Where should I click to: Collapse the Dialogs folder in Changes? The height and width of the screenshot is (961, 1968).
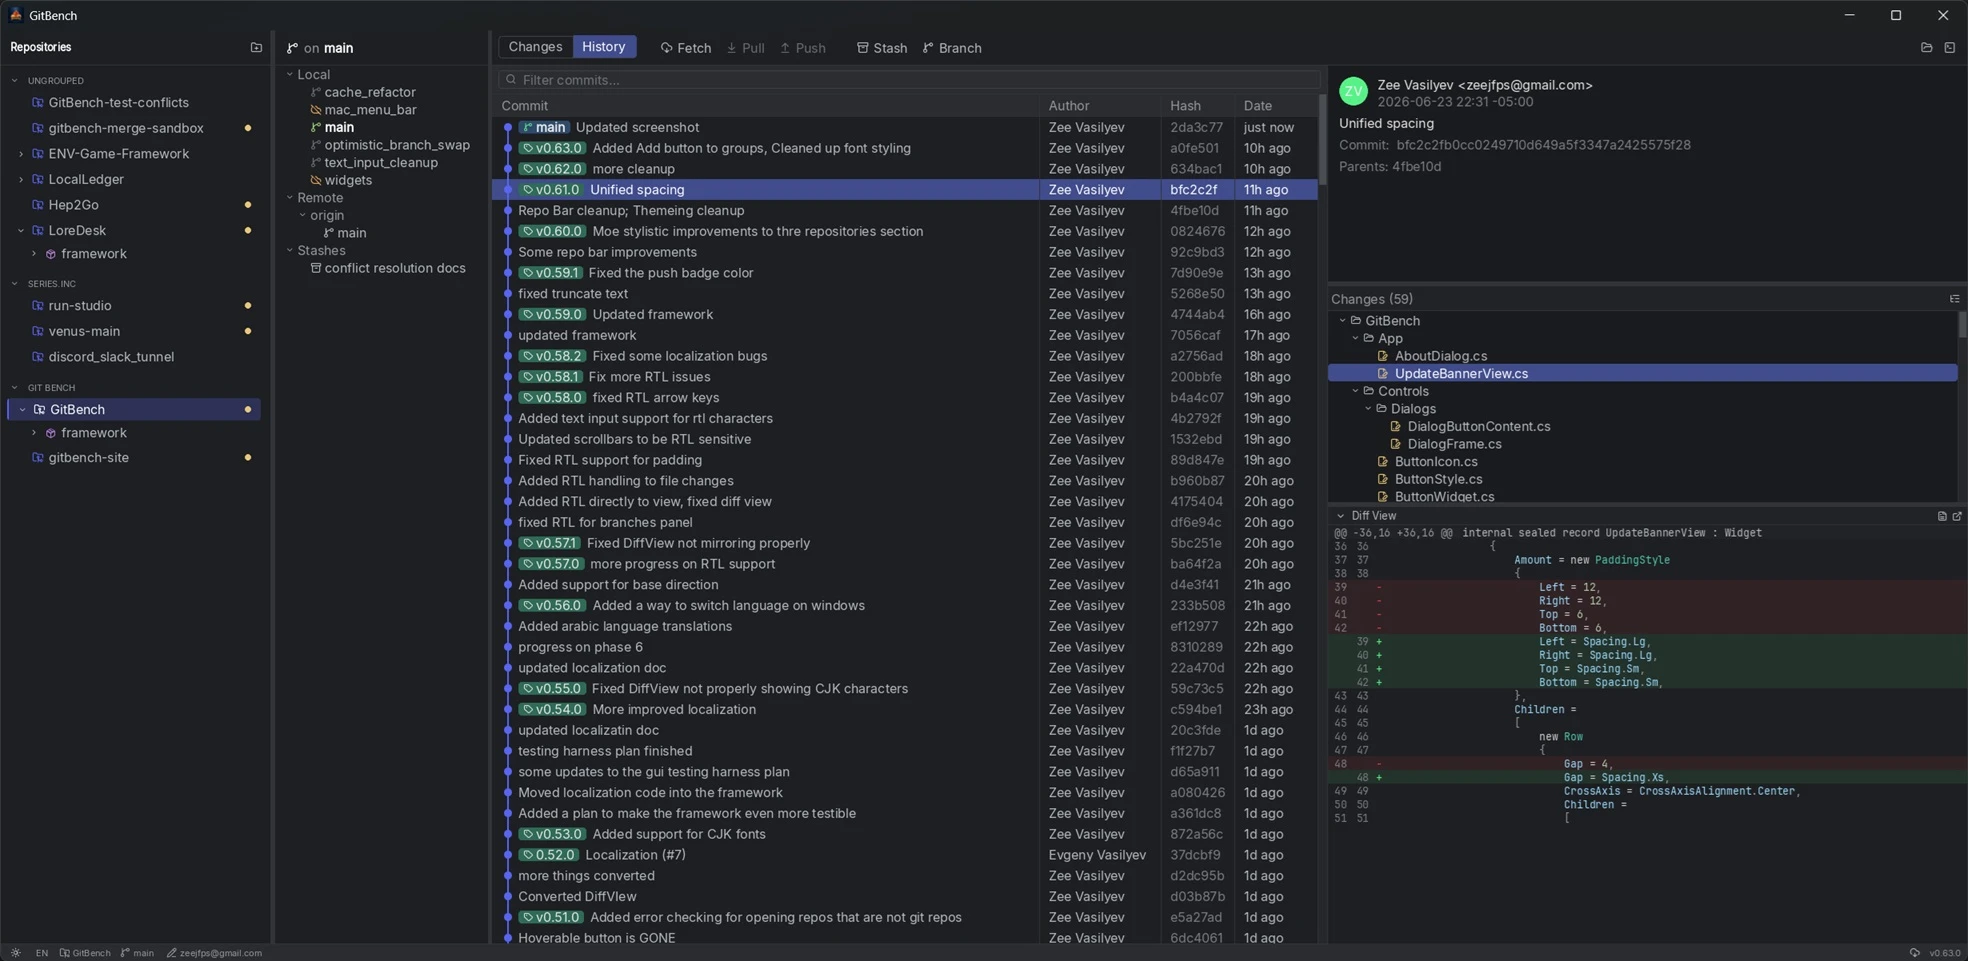[x=1369, y=409]
